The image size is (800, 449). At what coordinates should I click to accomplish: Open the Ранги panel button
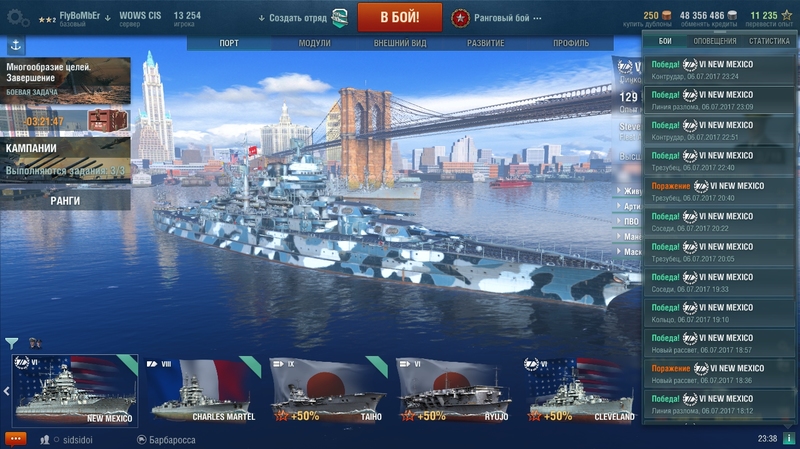click(65, 201)
